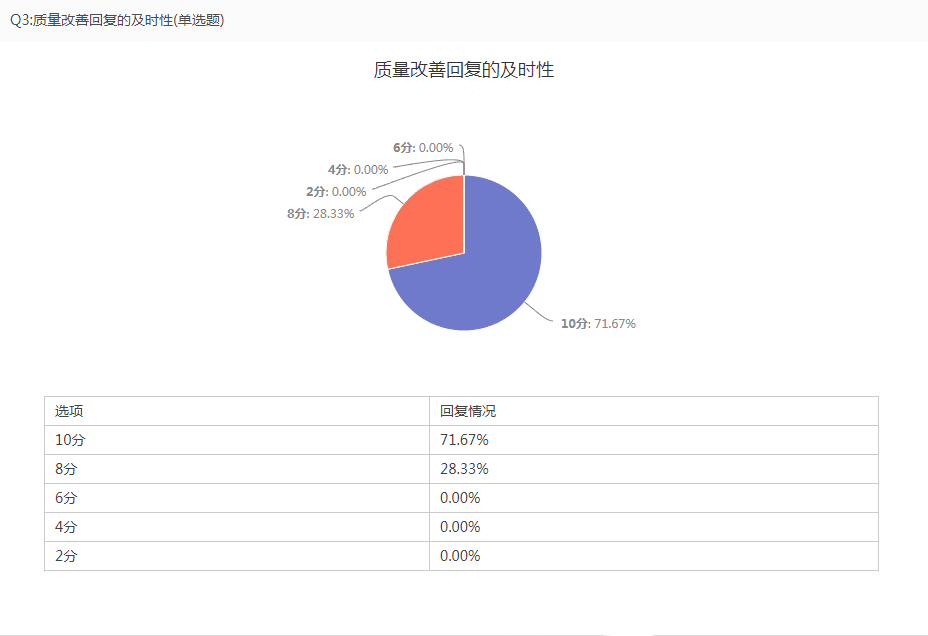Click the 选项 table column header
Screen dimensions: 928x636
(x=69, y=411)
